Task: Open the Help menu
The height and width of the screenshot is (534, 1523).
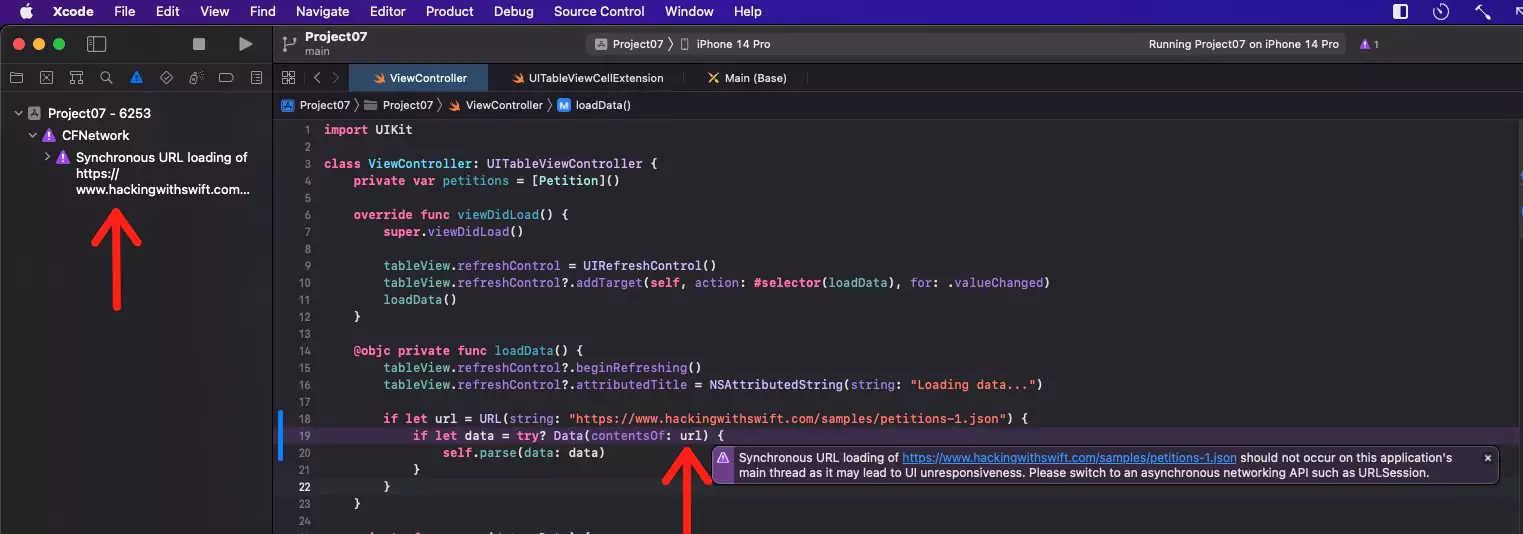Action: (748, 11)
